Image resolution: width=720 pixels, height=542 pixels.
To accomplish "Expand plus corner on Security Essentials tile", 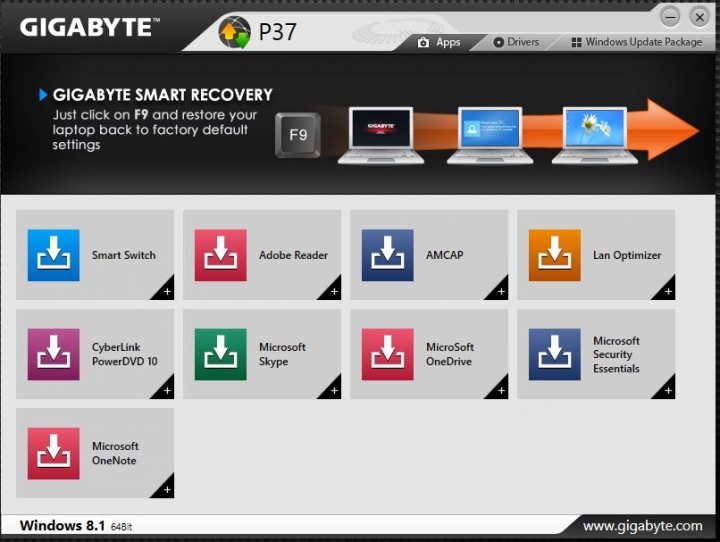I will pyautogui.click(x=666, y=389).
